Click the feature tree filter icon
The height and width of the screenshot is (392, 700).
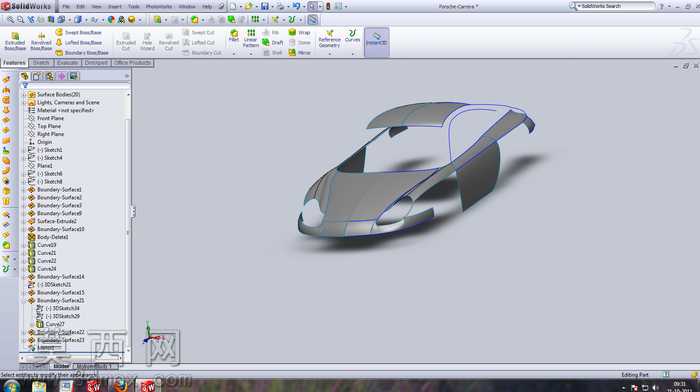25,85
